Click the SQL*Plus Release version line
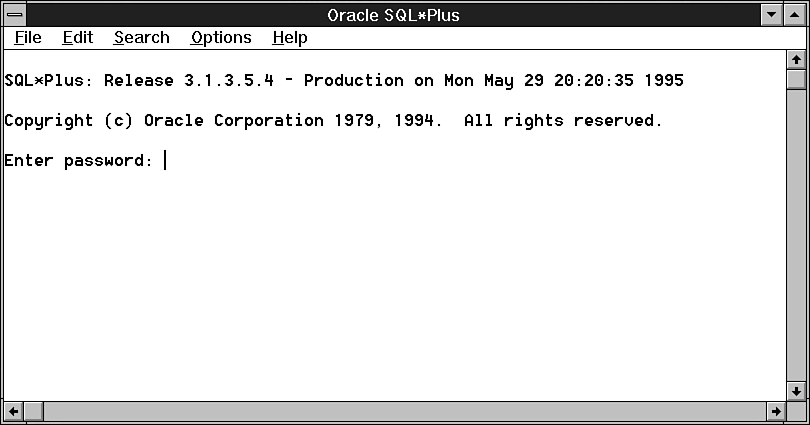 (x=344, y=81)
